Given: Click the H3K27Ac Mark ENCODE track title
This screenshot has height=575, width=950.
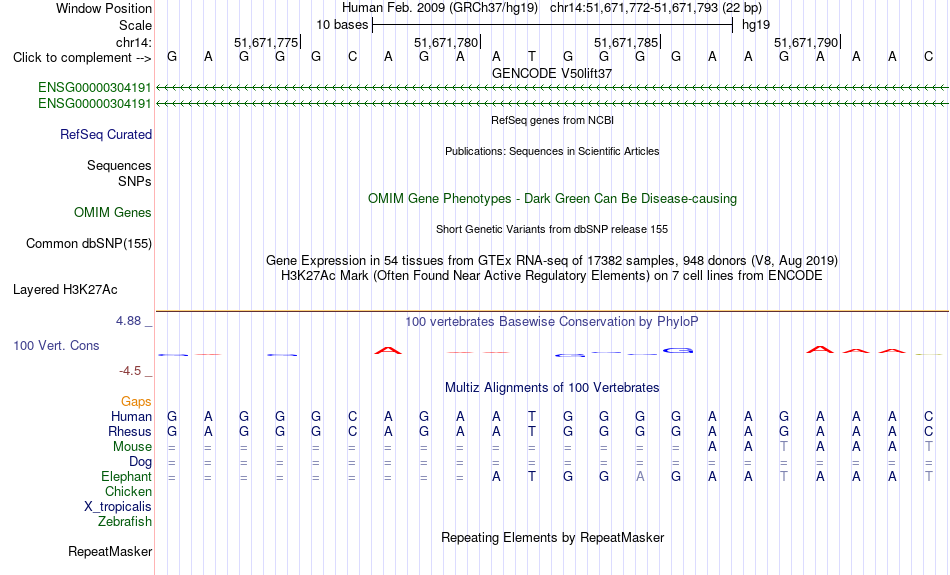Looking at the screenshot, I should 552,276.
